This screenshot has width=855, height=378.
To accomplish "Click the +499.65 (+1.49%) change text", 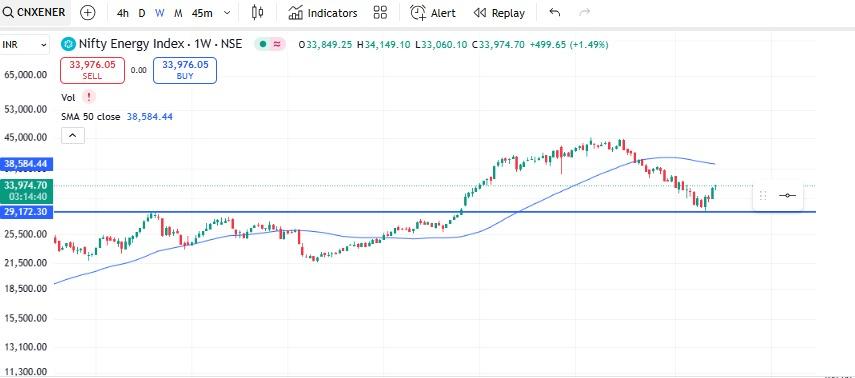I will pyautogui.click(x=569, y=45).
